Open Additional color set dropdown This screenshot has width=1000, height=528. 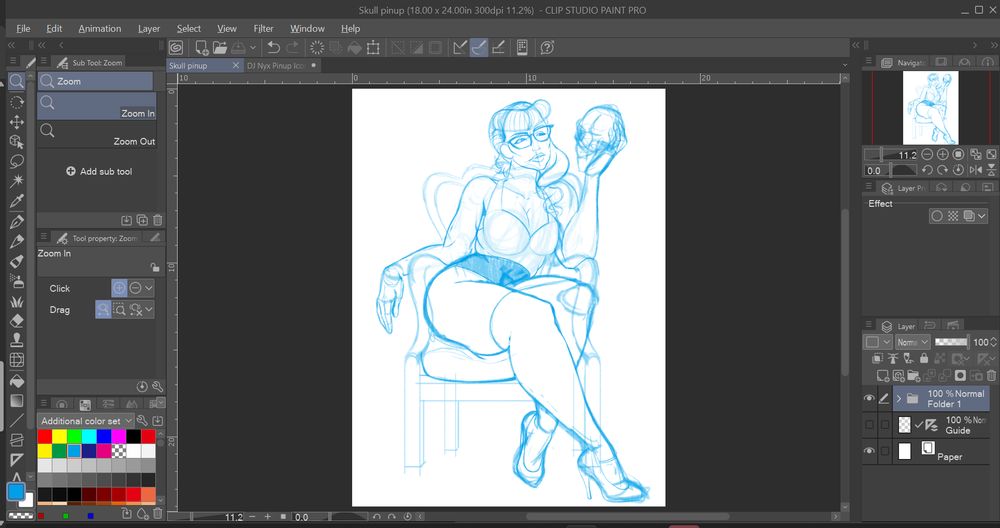(86, 421)
